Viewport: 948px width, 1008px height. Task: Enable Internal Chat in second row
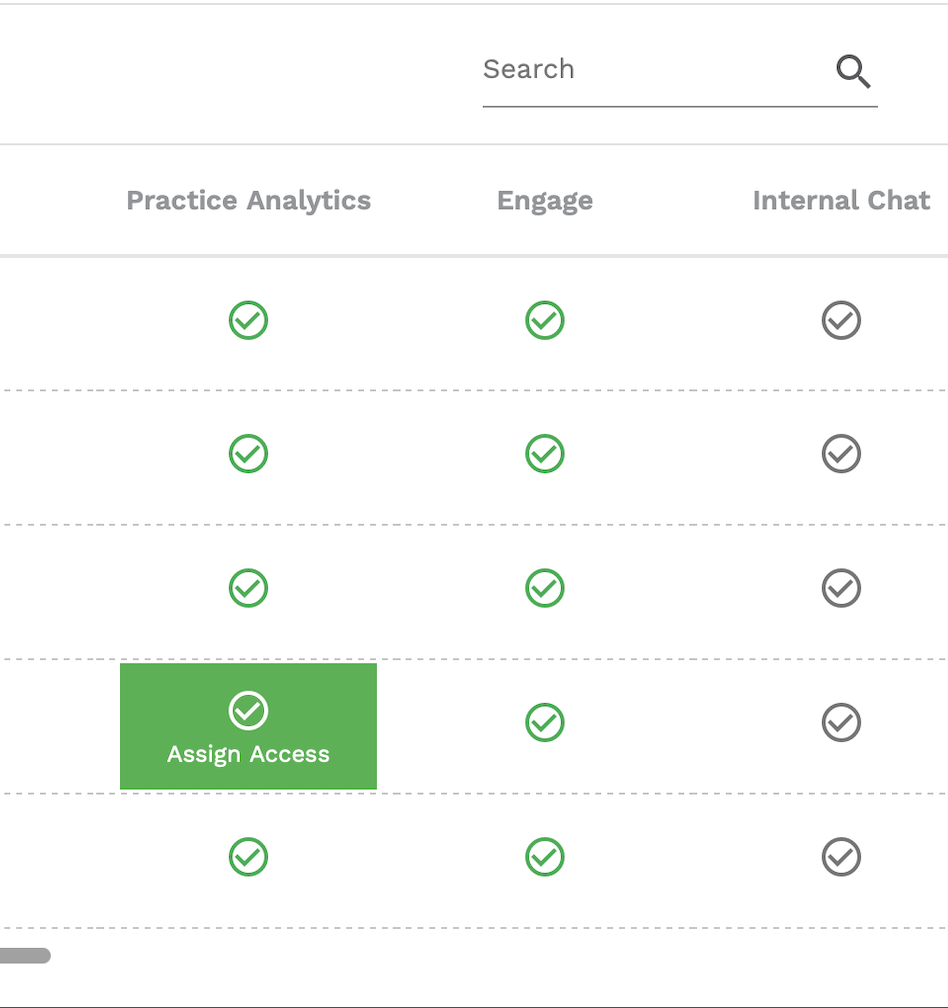841,454
